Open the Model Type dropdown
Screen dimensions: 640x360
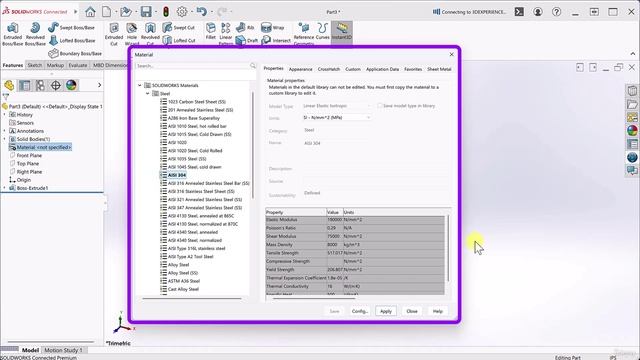click(337, 106)
